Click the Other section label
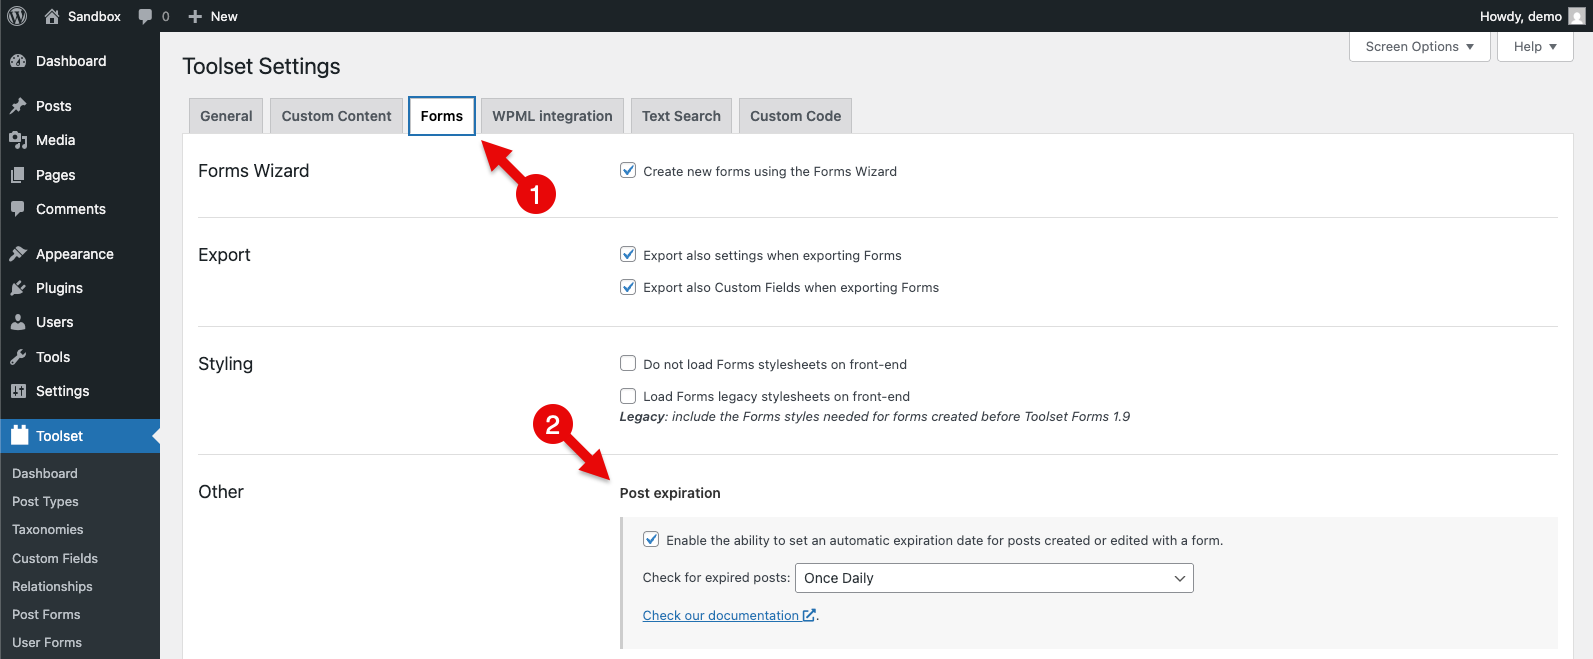Screen dimensions: 1593x659 coord(221,492)
